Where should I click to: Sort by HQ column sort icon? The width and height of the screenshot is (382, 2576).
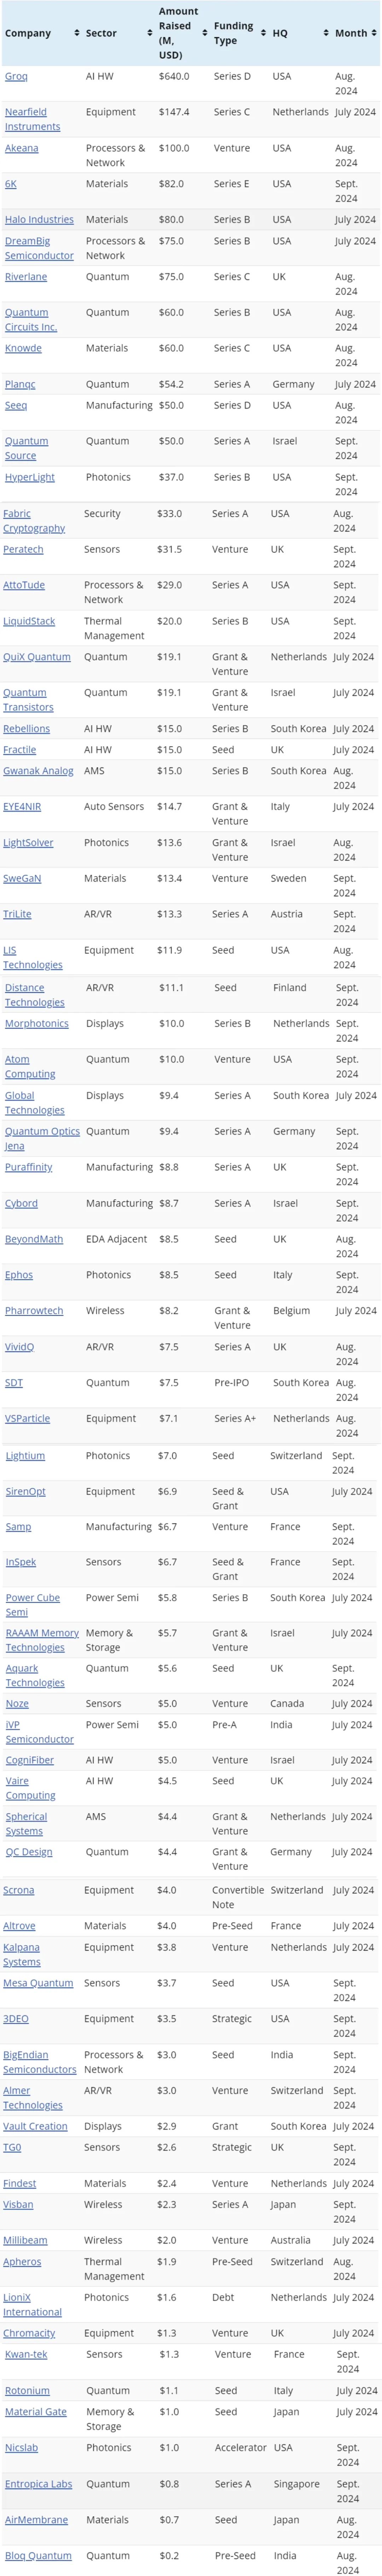[x=326, y=33]
